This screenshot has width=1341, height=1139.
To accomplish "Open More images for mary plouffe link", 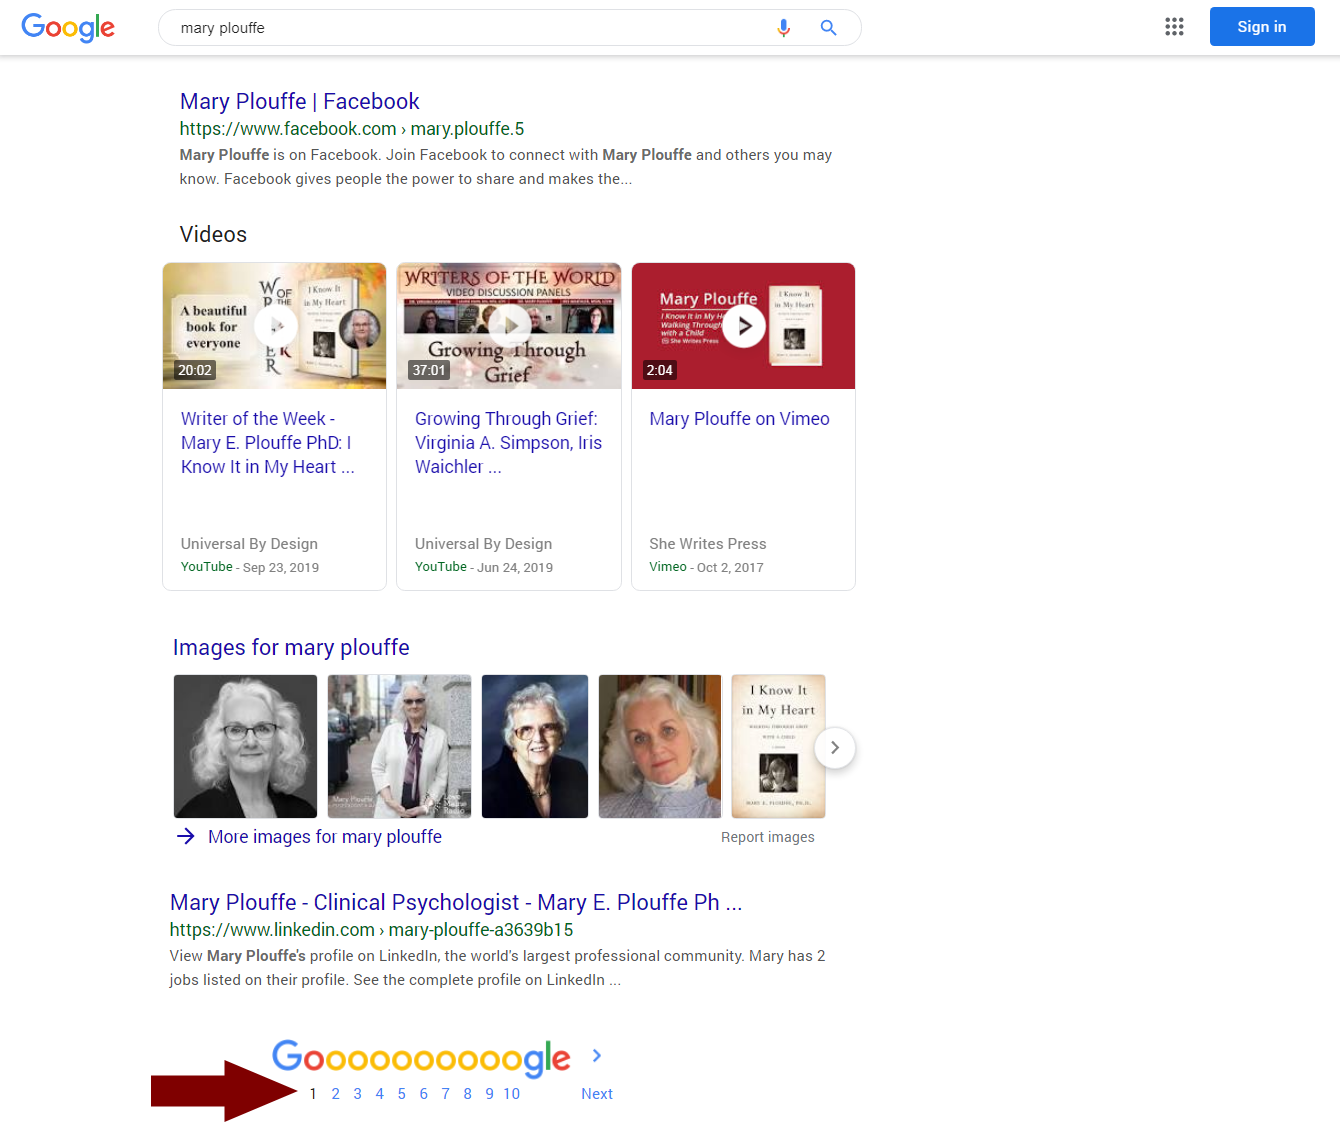I will point(325,837).
